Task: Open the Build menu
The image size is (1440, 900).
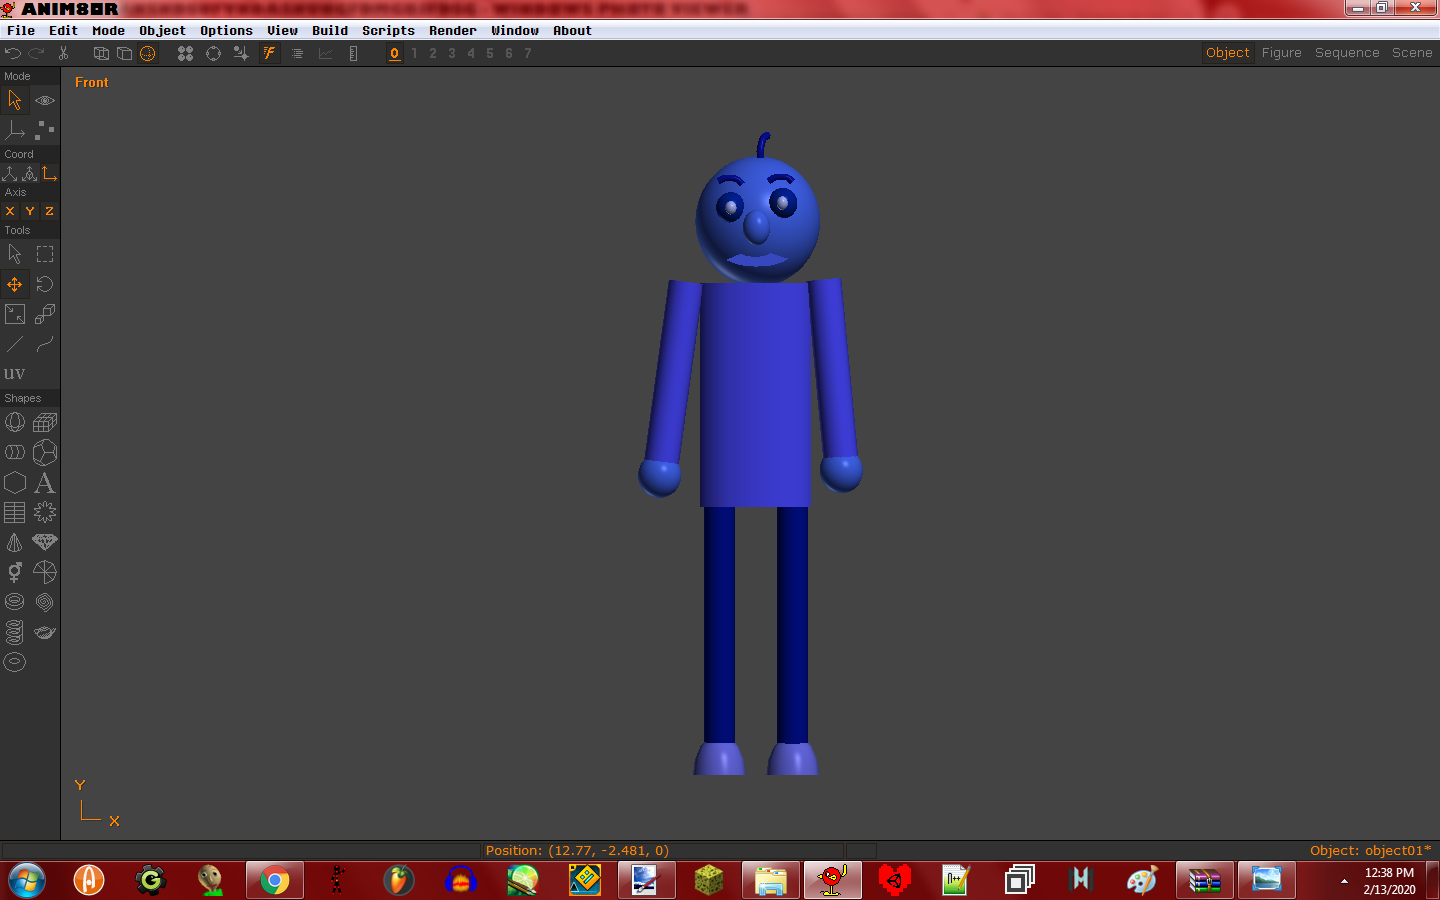Action: (x=330, y=31)
